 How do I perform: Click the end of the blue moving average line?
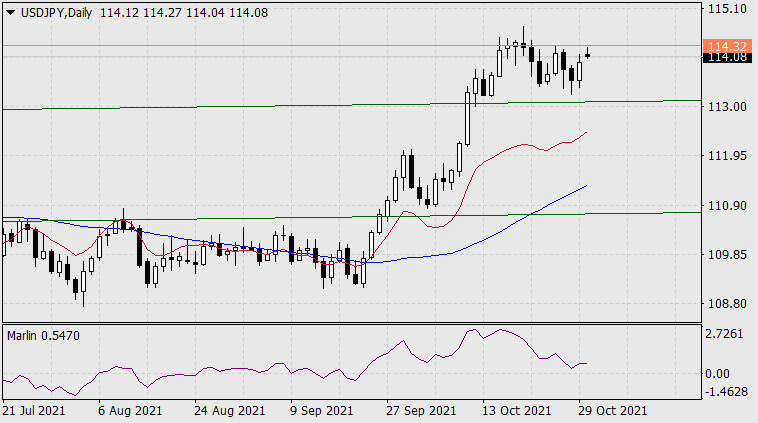[x=586, y=186]
